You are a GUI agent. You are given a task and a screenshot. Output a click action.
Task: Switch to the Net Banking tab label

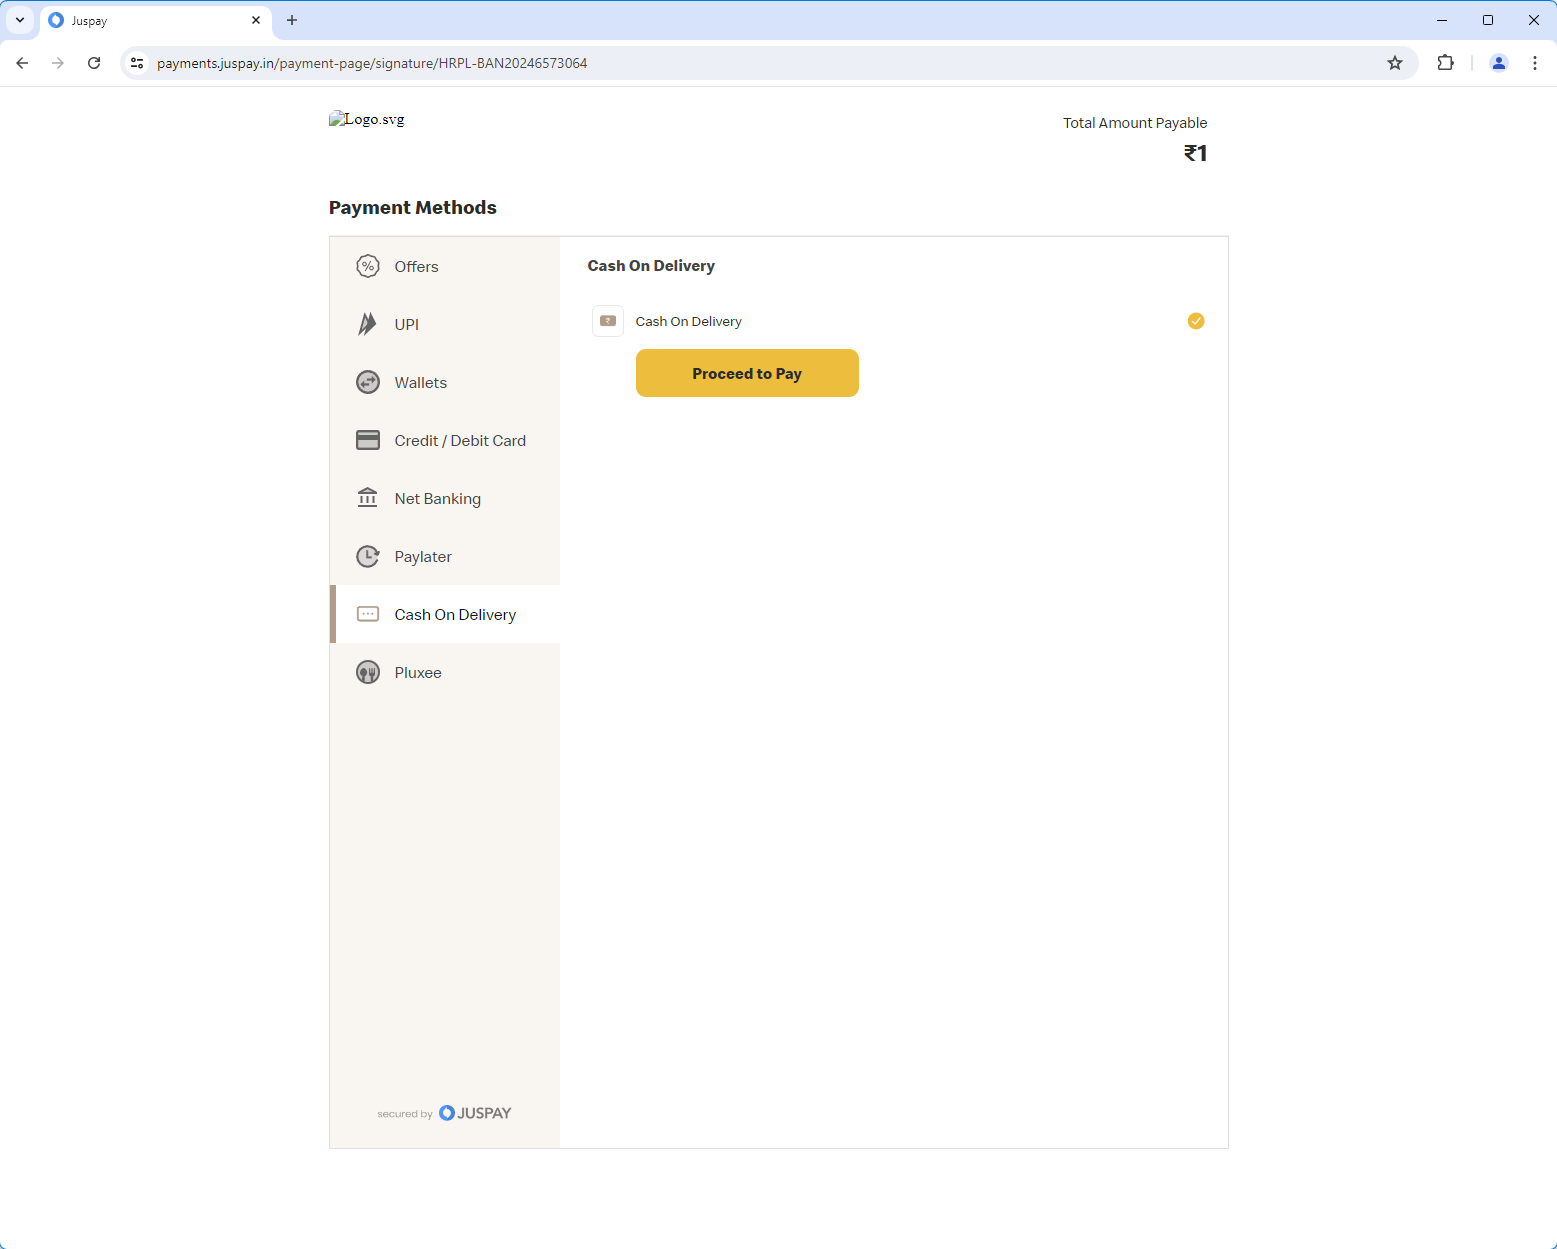(438, 498)
